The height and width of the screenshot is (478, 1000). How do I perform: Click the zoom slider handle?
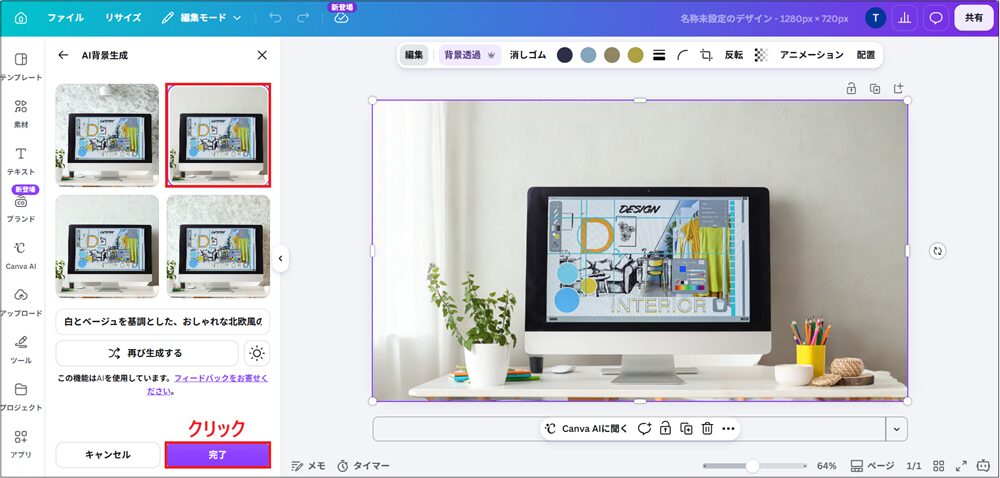tap(753, 466)
